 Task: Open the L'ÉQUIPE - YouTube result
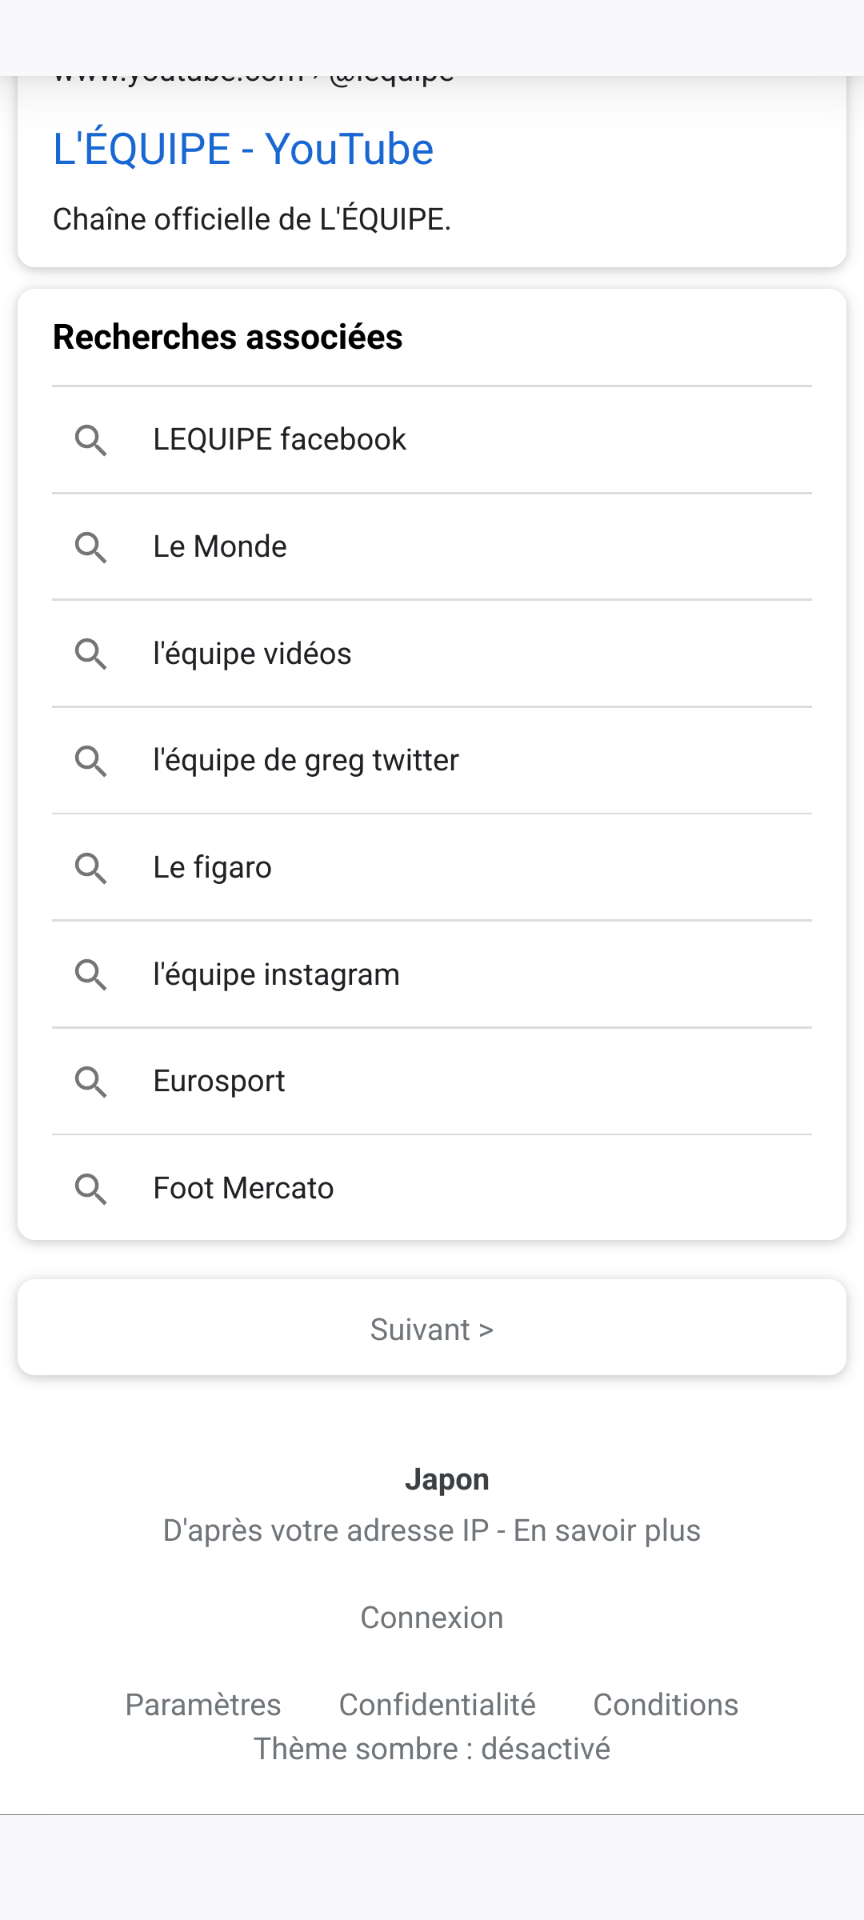tap(243, 150)
